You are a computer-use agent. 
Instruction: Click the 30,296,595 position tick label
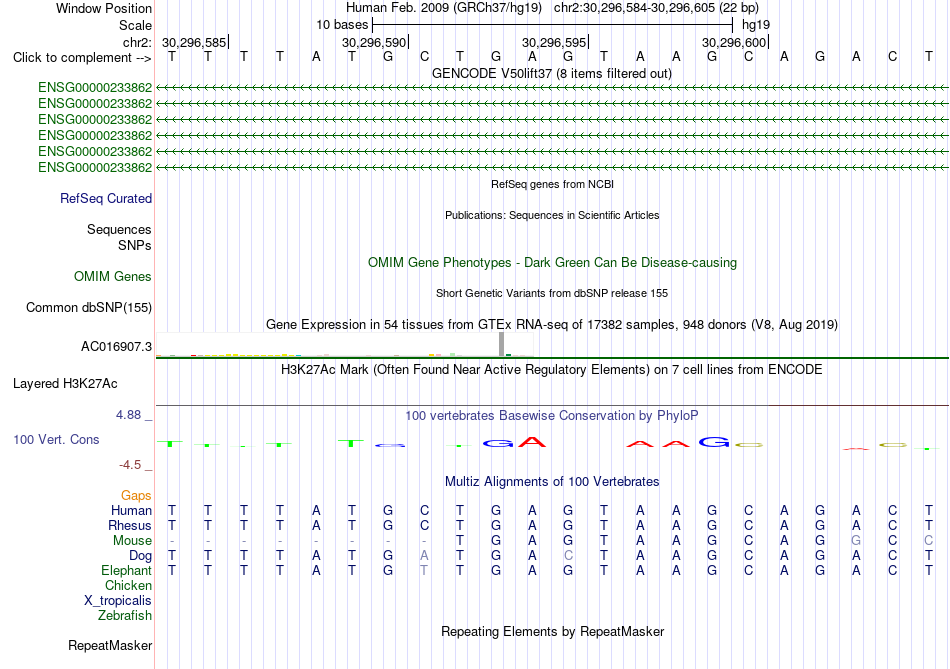[554, 42]
